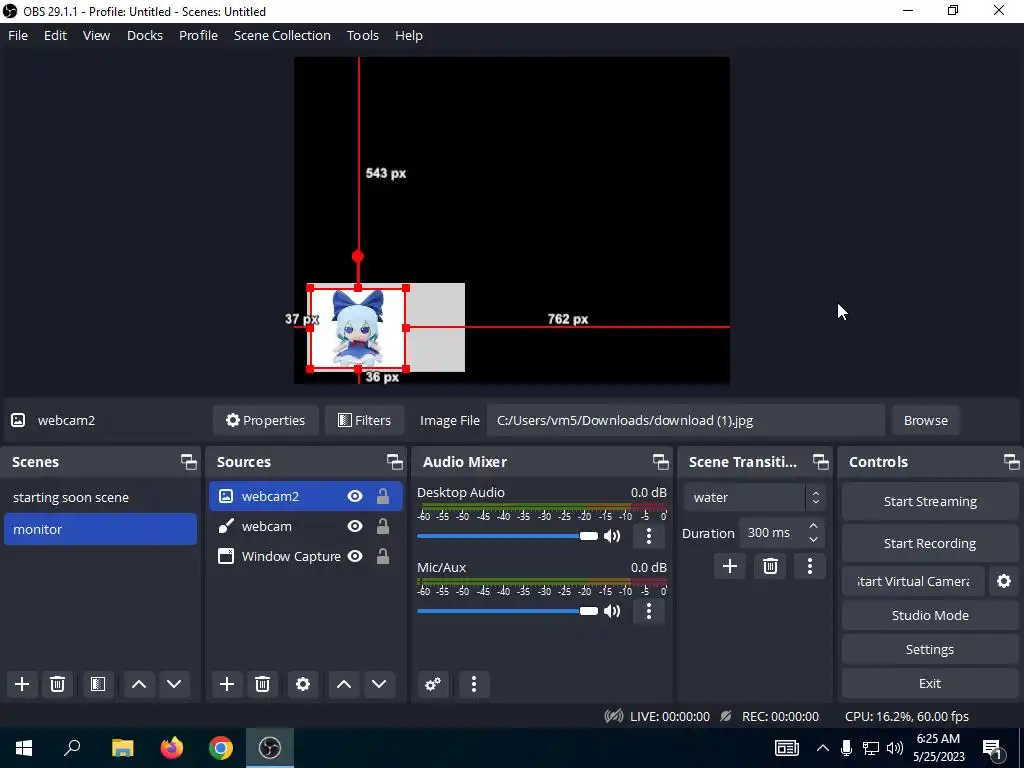The height and width of the screenshot is (768, 1024).
Task: Open Desktop Audio three-dot menu
Action: 648,536
